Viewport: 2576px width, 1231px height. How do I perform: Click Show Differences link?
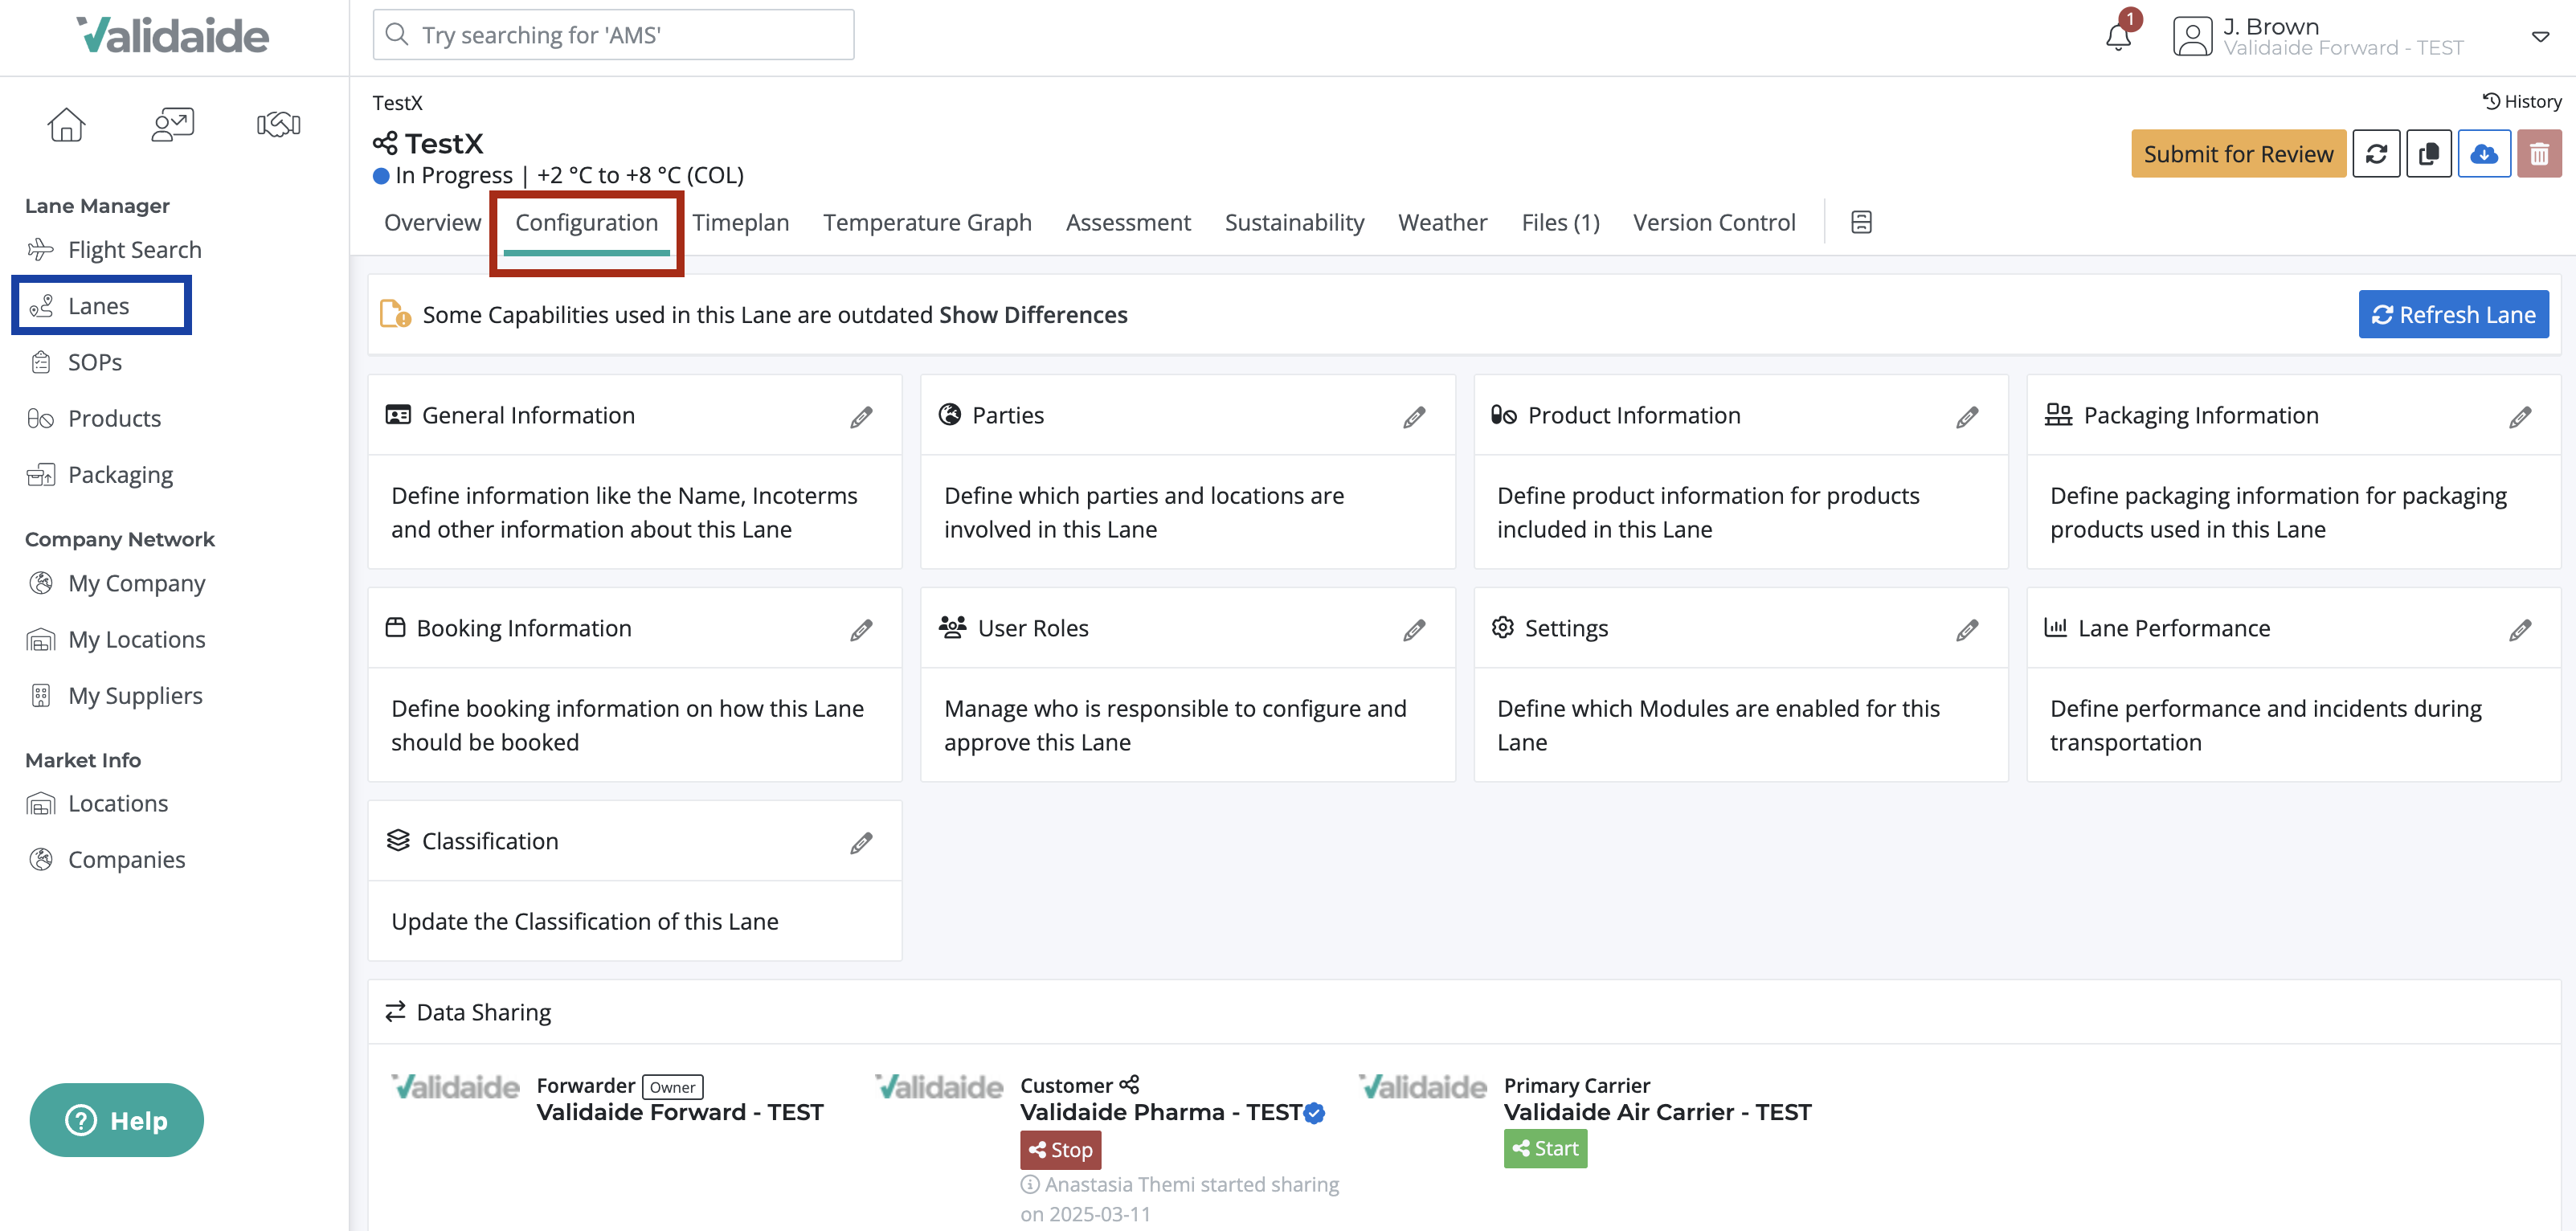1033,315
